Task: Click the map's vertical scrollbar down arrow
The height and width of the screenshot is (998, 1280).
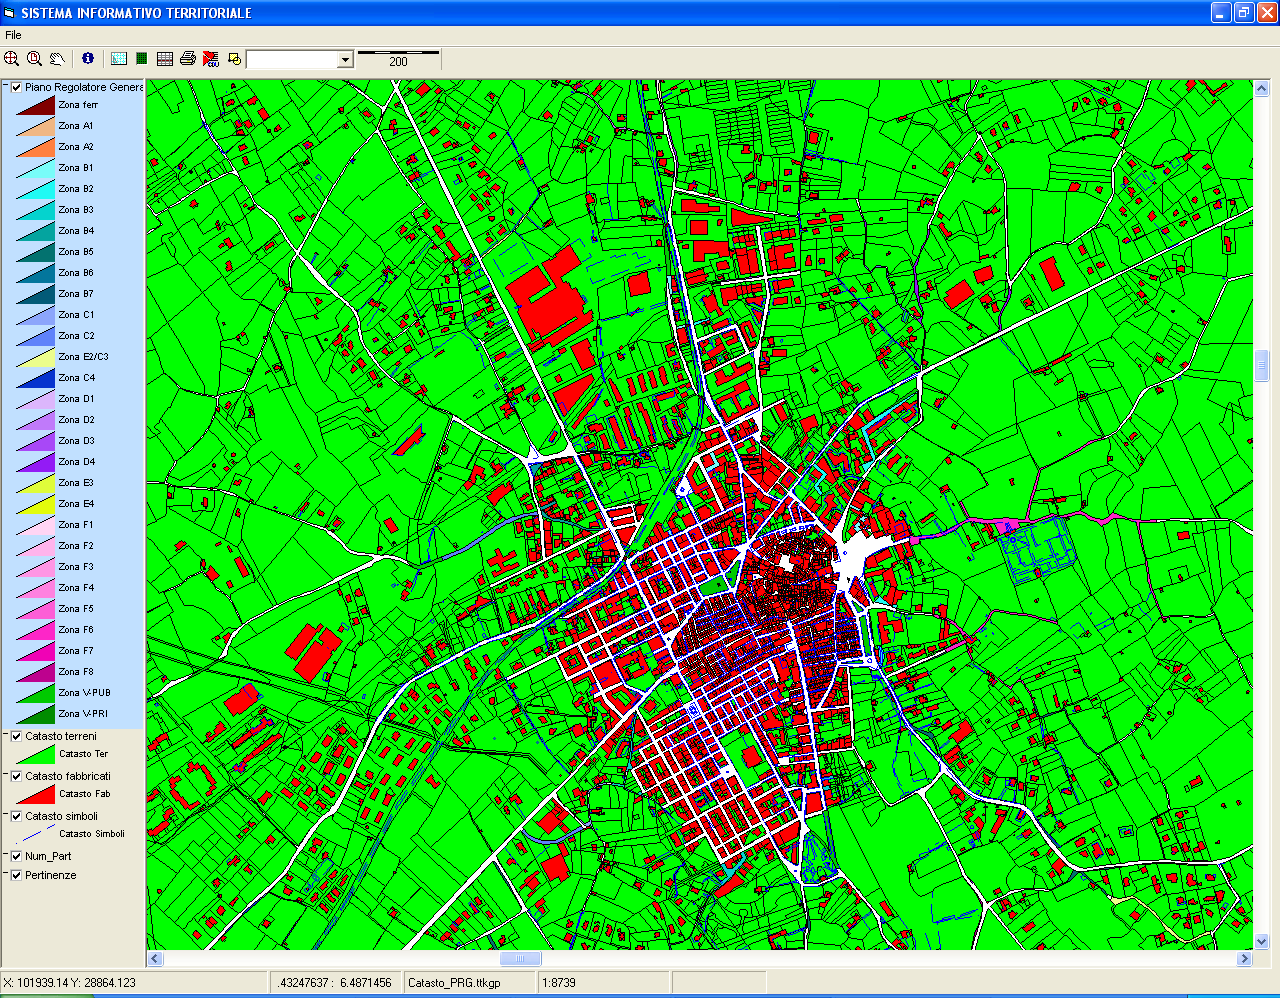Action: pyautogui.click(x=1261, y=941)
